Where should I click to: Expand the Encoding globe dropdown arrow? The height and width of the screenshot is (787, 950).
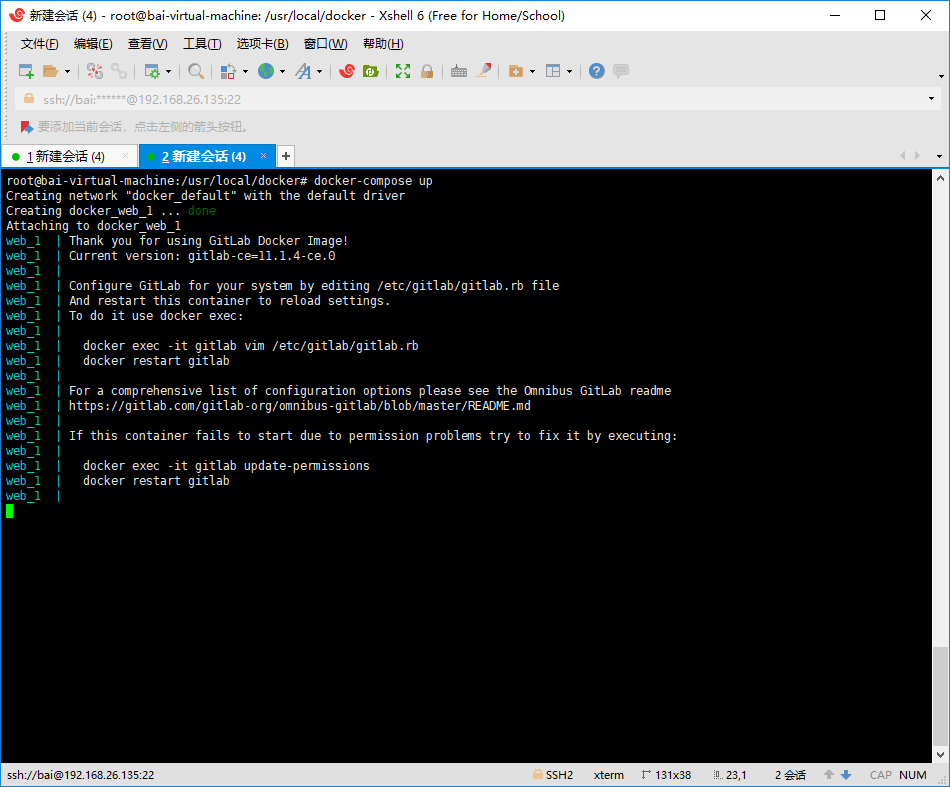pos(282,71)
